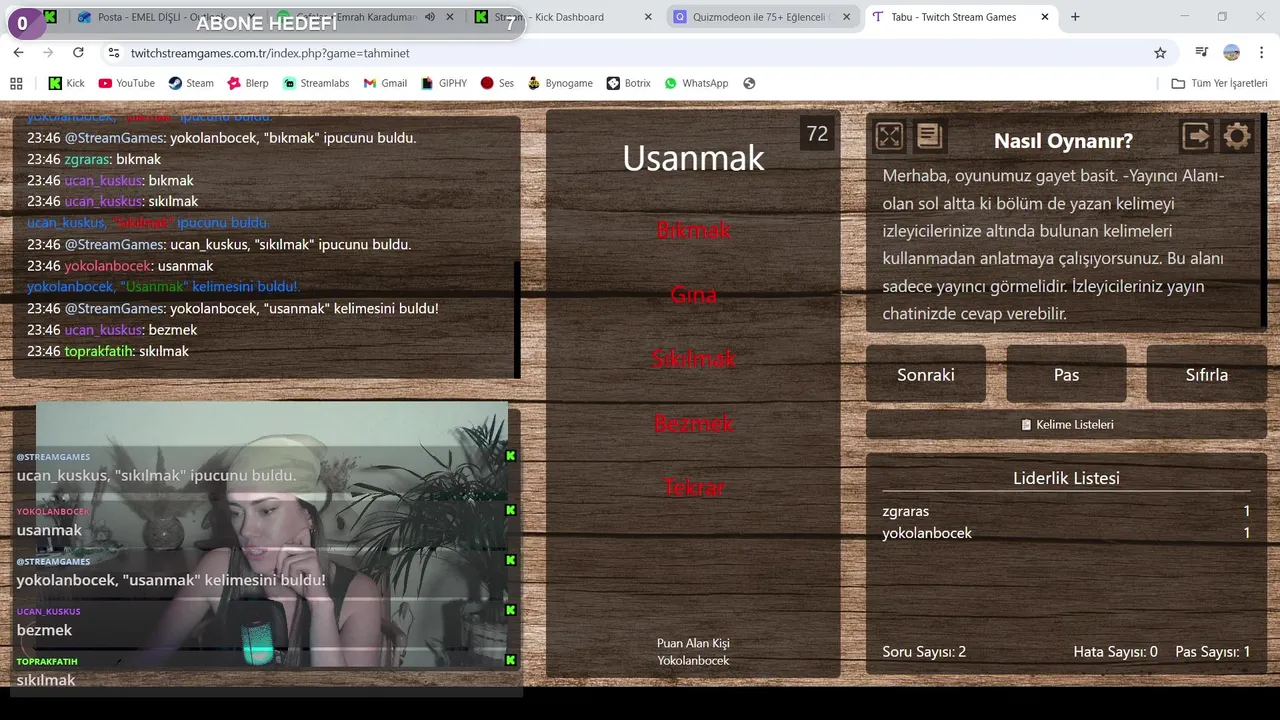Screen dimensions: 1280x720
Task: Close the Tabu - Twitch Stream Games tab
Action: pos(1046,17)
